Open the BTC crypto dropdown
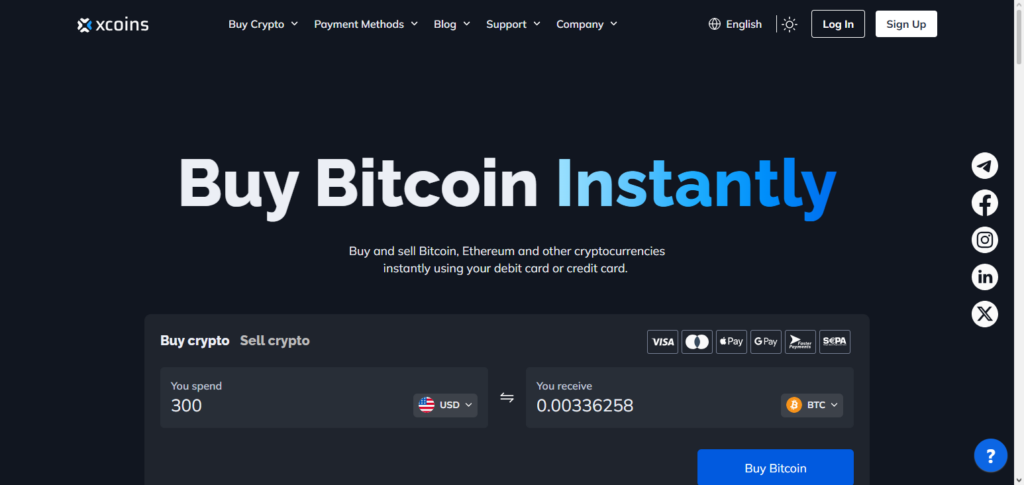Screen dimensions: 1024x485 pos(812,405)
